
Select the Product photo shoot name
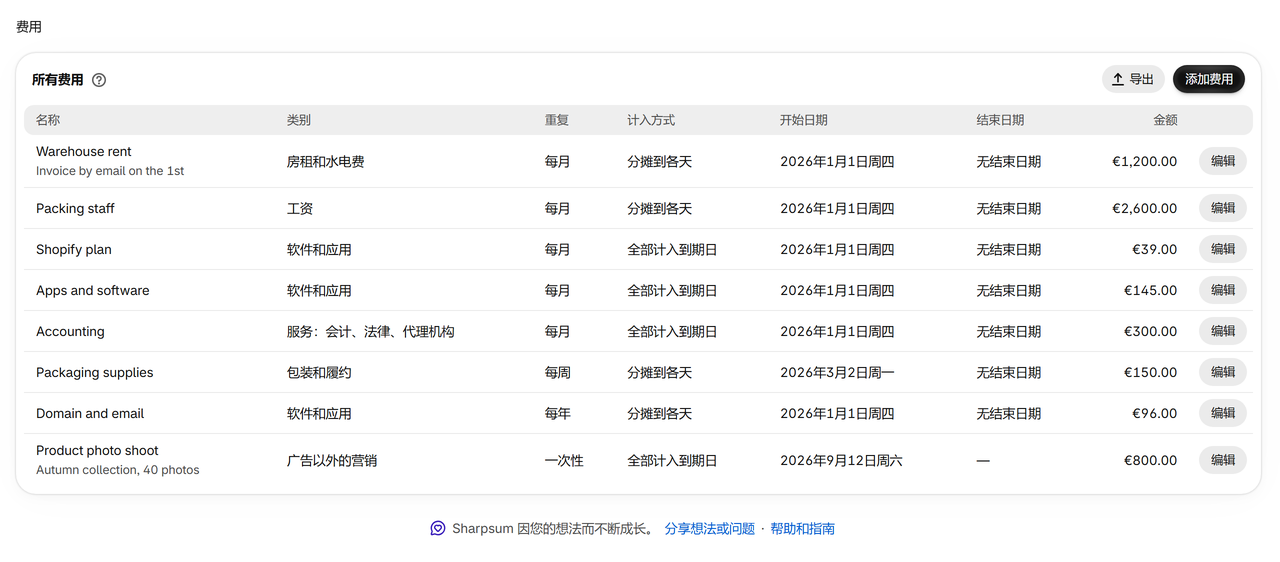pyautogui.click(x=97, y=451)
